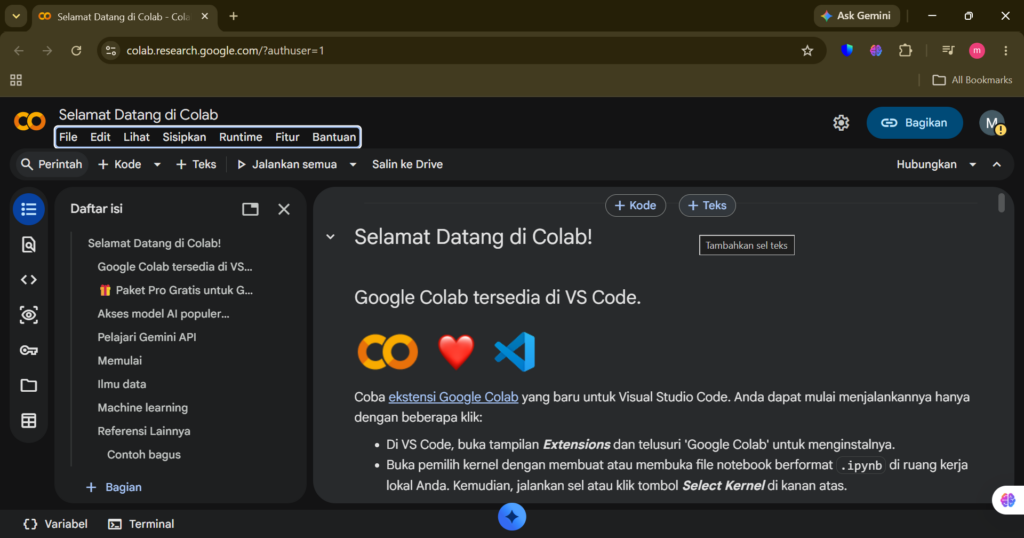The height and width of the screenshot is (538, 1024).
Task: Open the Chrome three-dot menu
Action: [x=1006, y=50]
